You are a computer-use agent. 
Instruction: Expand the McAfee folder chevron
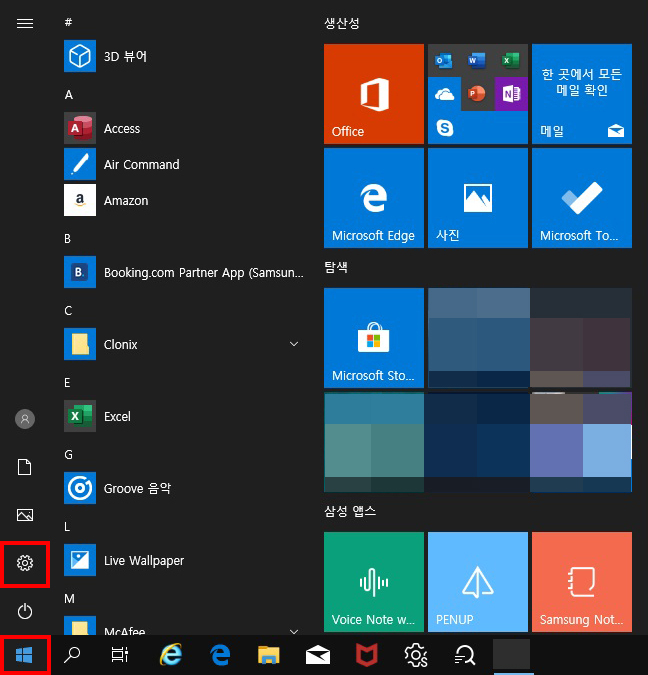click(x=294, y=631)
